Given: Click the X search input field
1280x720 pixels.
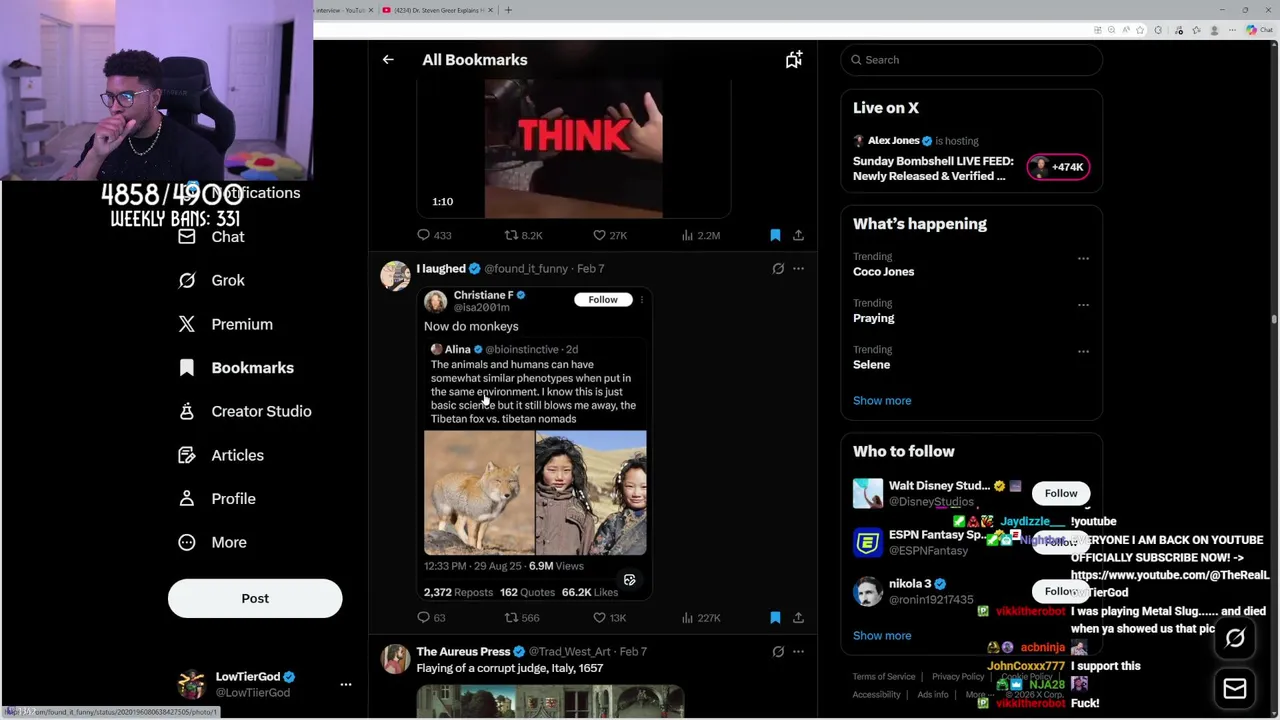Looking at the screenshot, I should [971, 60].
